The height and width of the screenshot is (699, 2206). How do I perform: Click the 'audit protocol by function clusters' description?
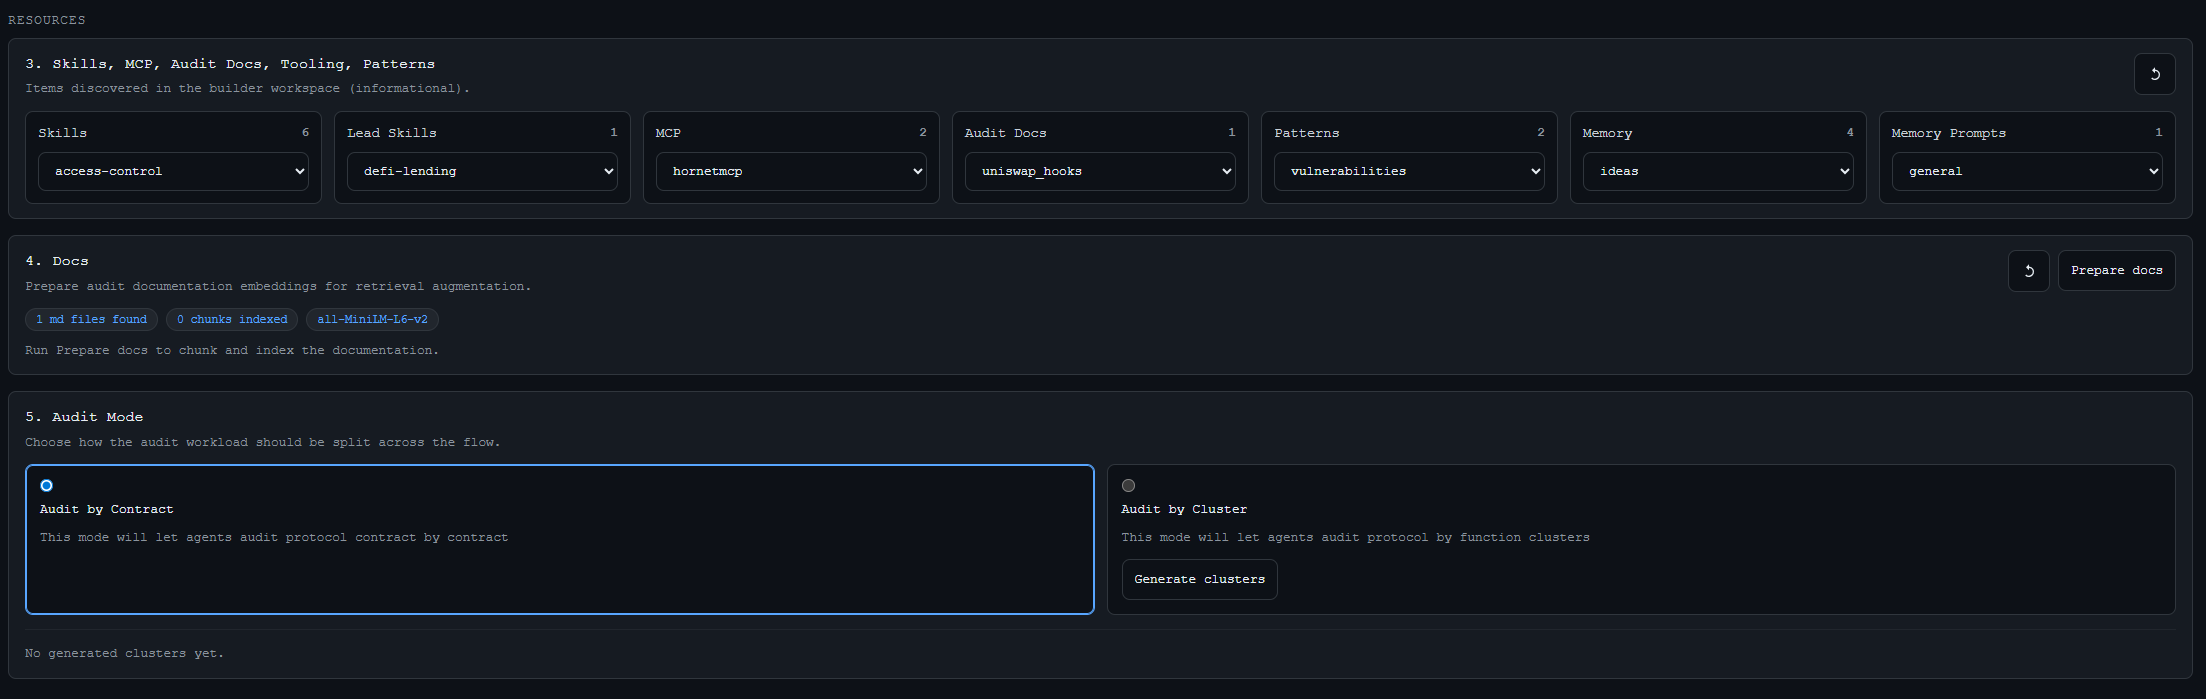pos(1355,538)
